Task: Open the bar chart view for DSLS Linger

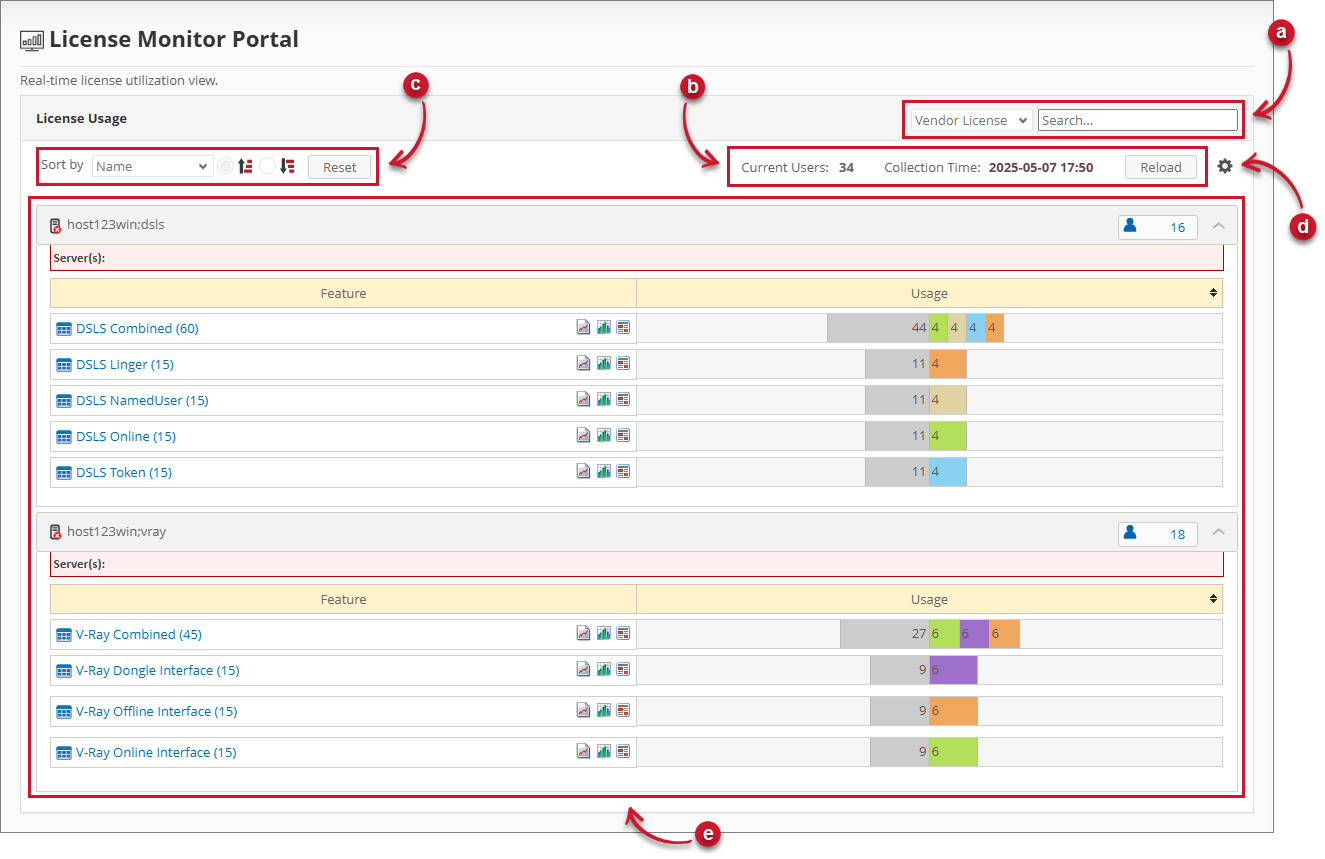Action: pyautogui.click(x=603, y=363)
